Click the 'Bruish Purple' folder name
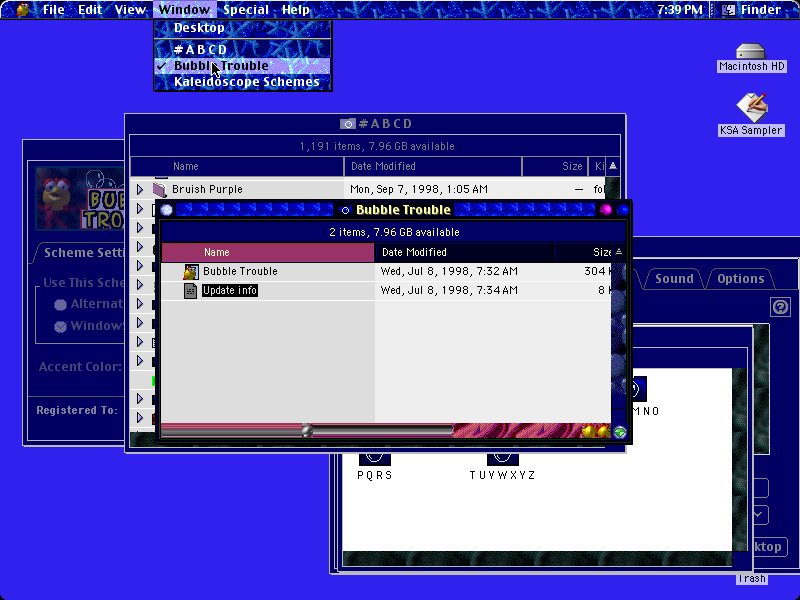Viewport: 800px width, 600px height. click(x=207, y=190)
